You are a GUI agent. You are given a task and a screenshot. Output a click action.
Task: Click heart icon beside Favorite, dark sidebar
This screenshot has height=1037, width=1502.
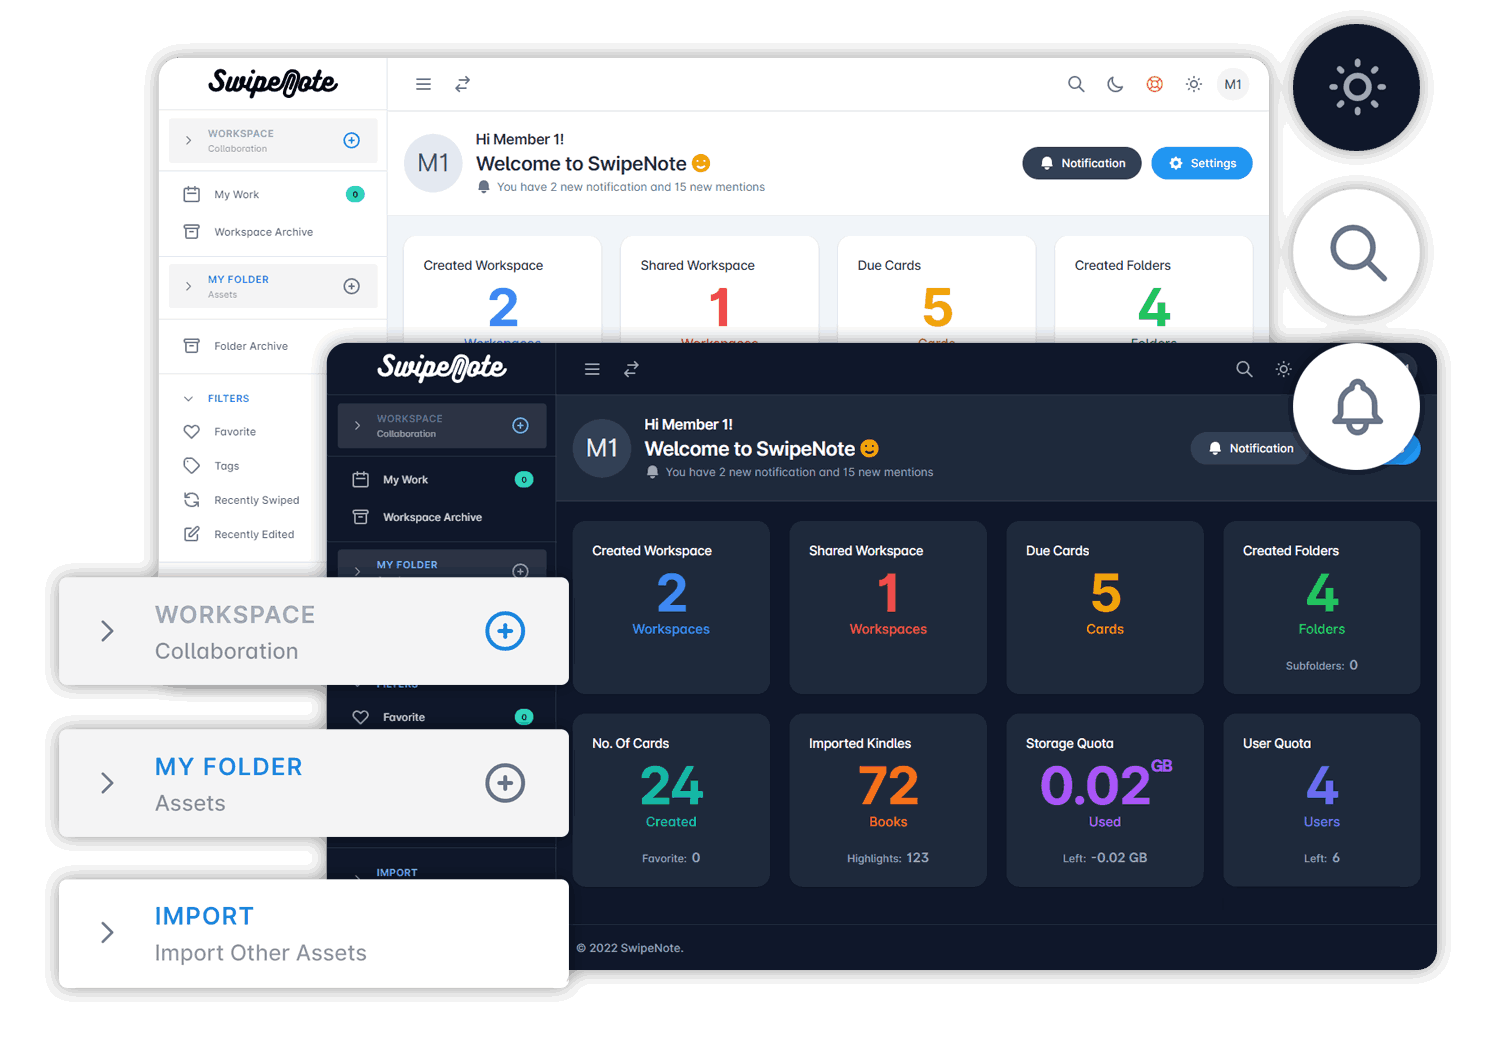pyautogui.click(x=361, y=717)
